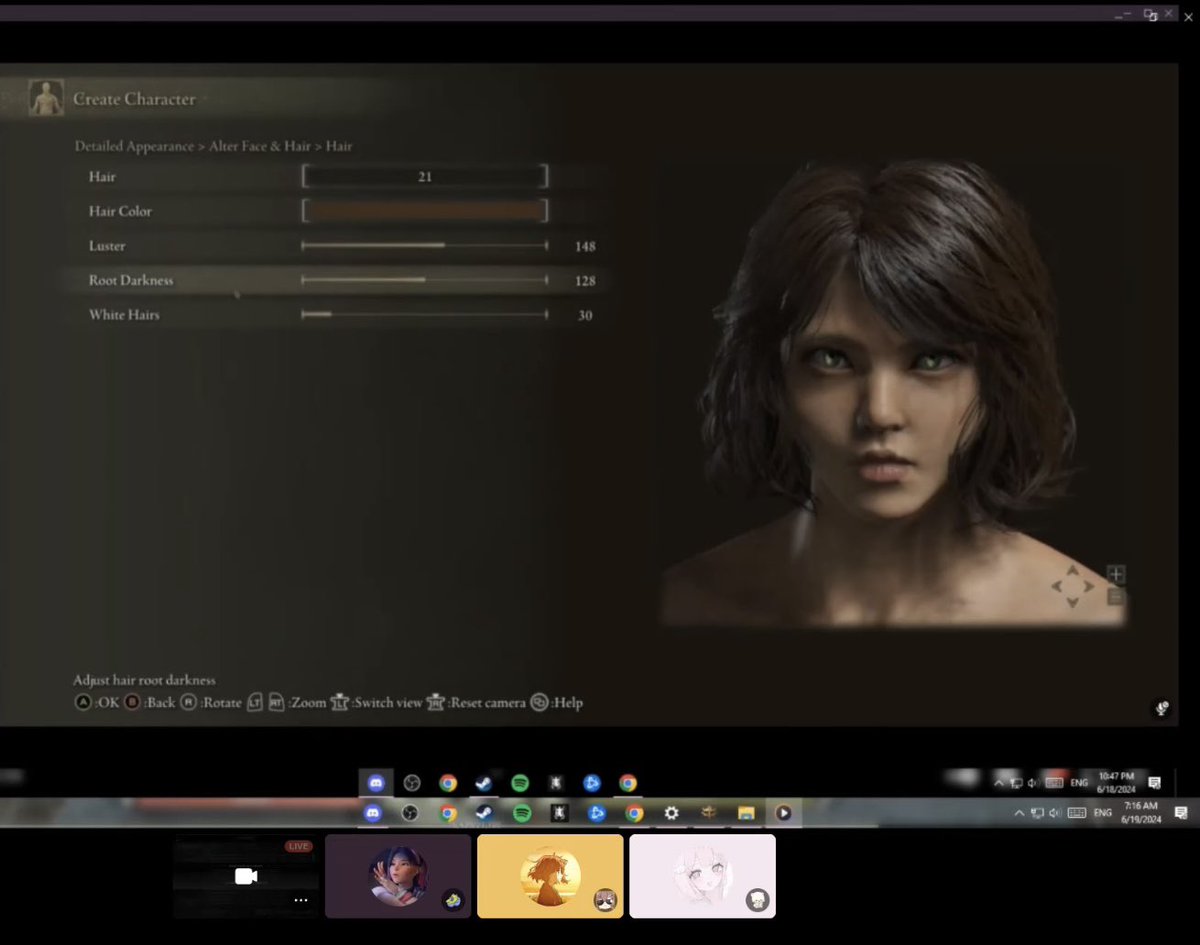Adjust the White Hairs slider
Image resolution: width=1200 pixels, height=945 pixels.
point(425,315)
